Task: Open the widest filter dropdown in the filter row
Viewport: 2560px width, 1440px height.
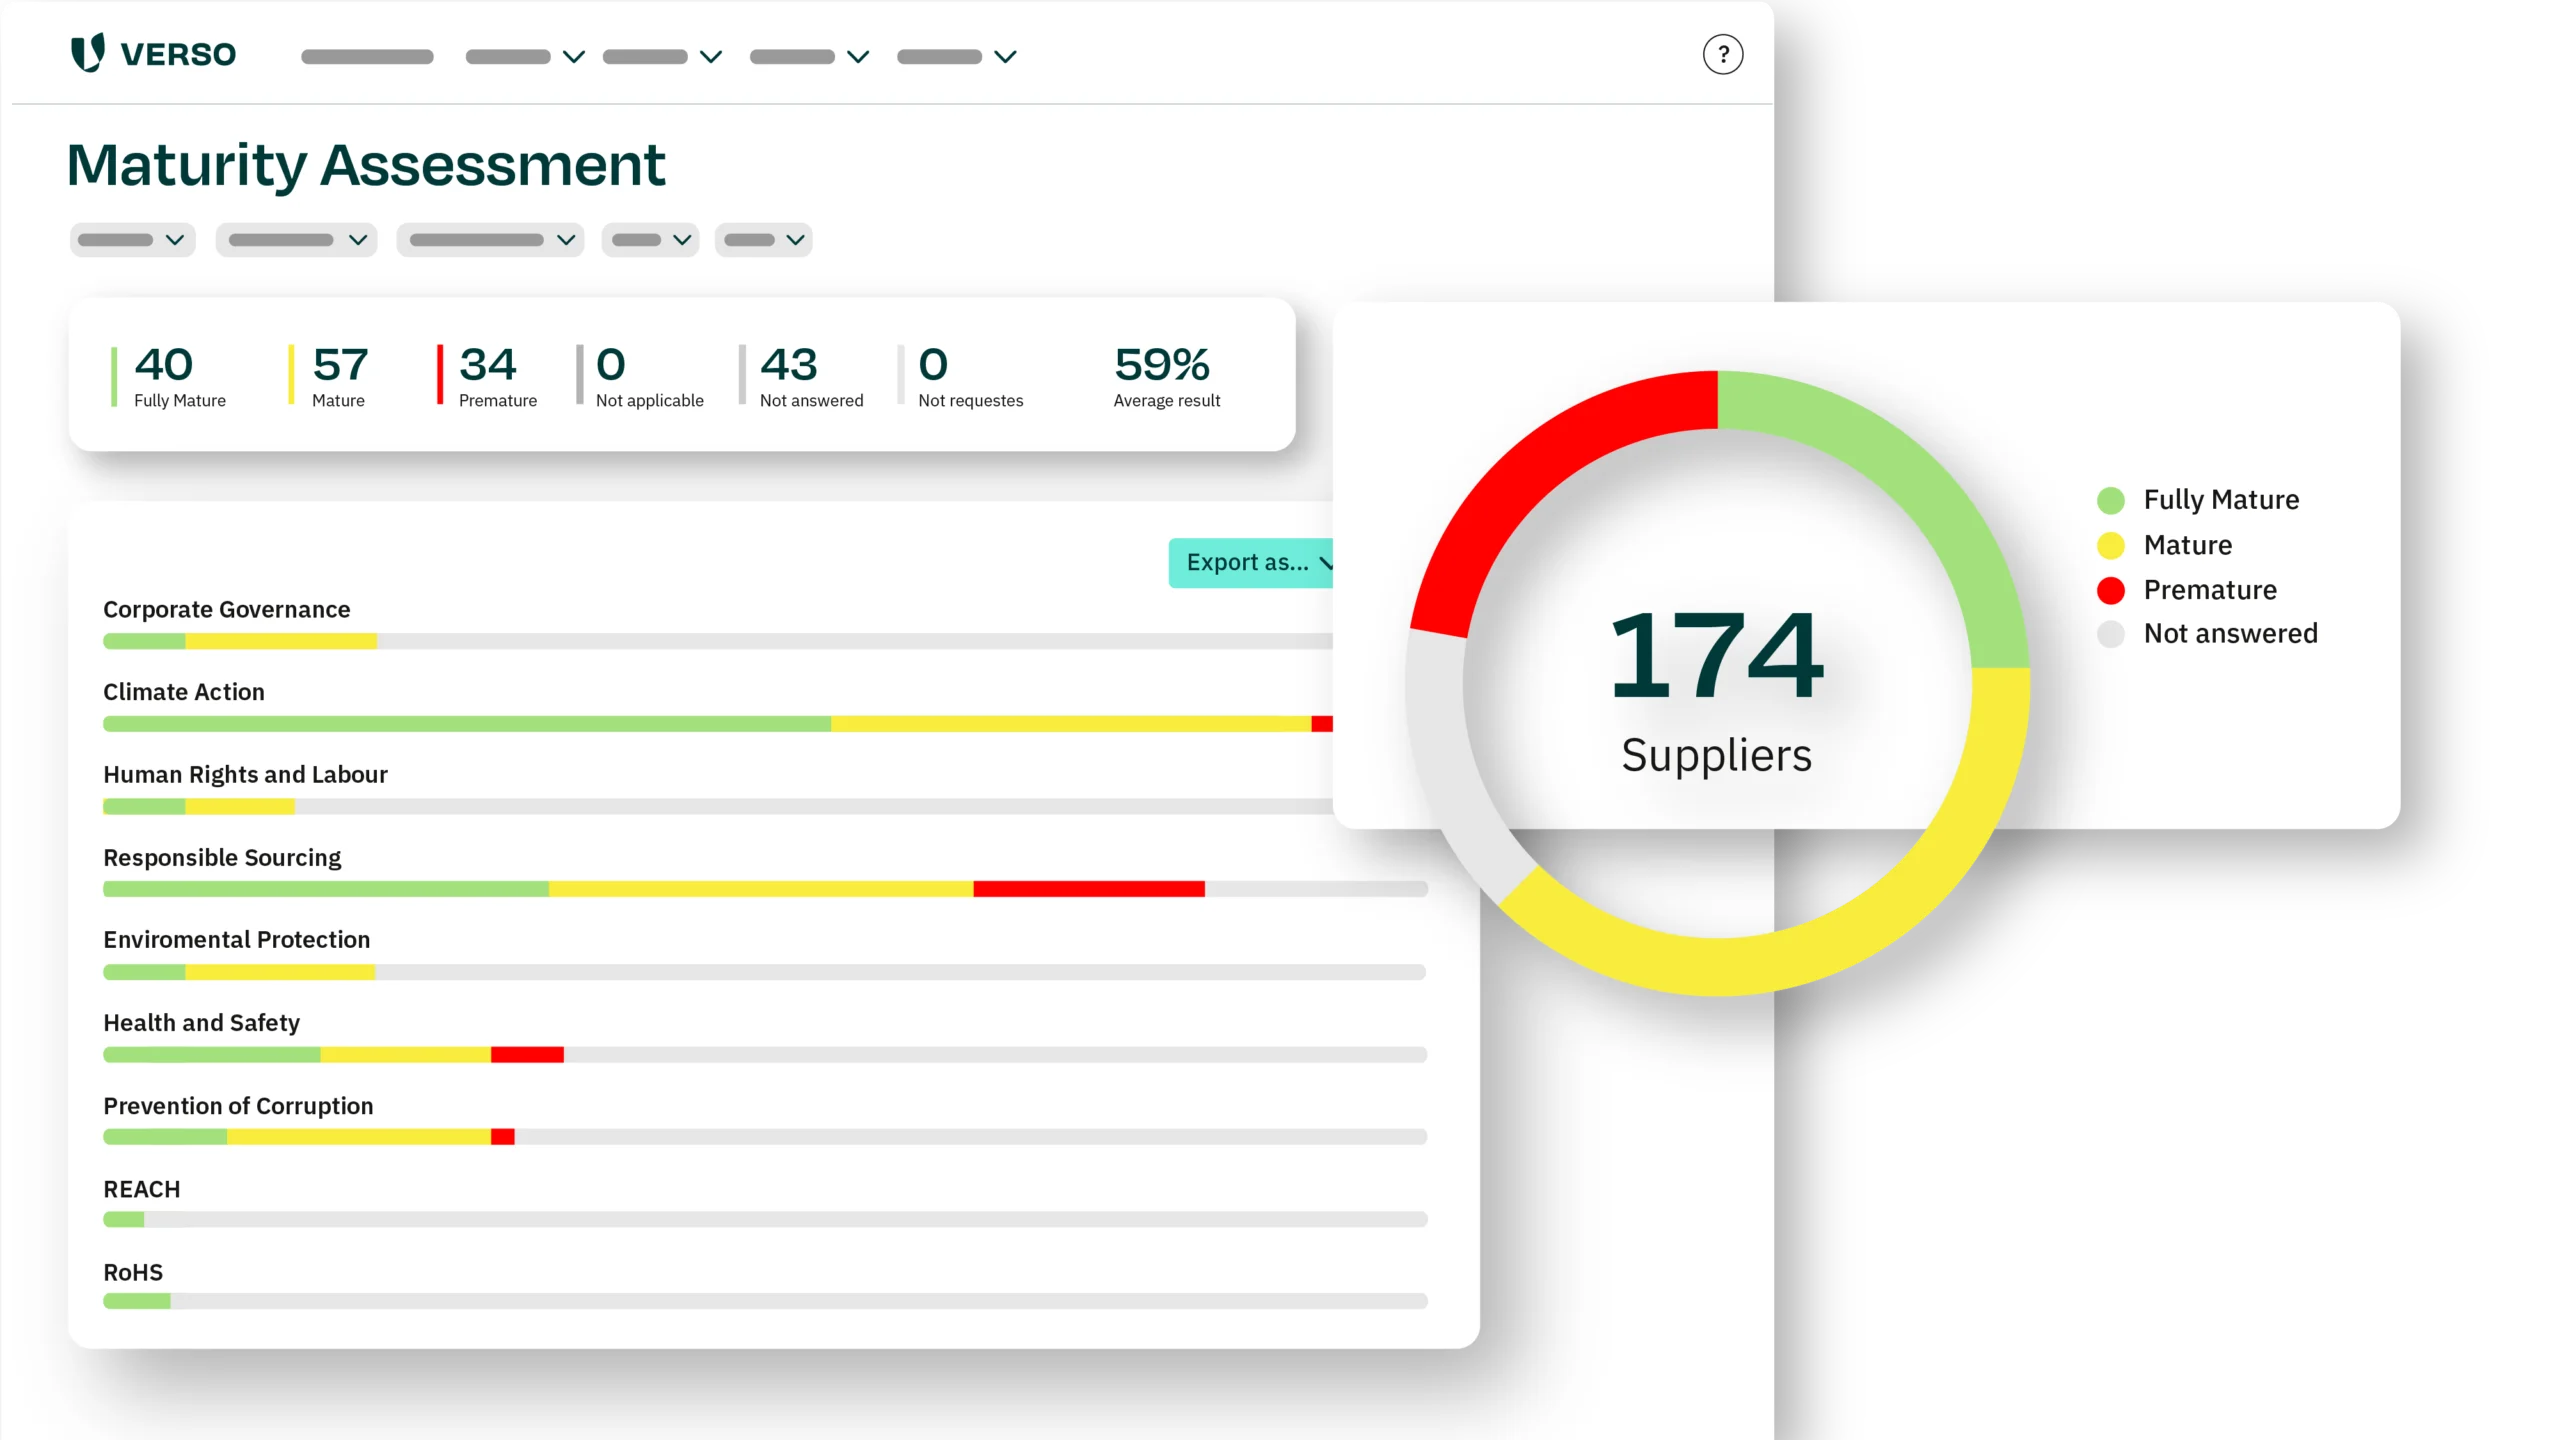Action: click(490, 240)
